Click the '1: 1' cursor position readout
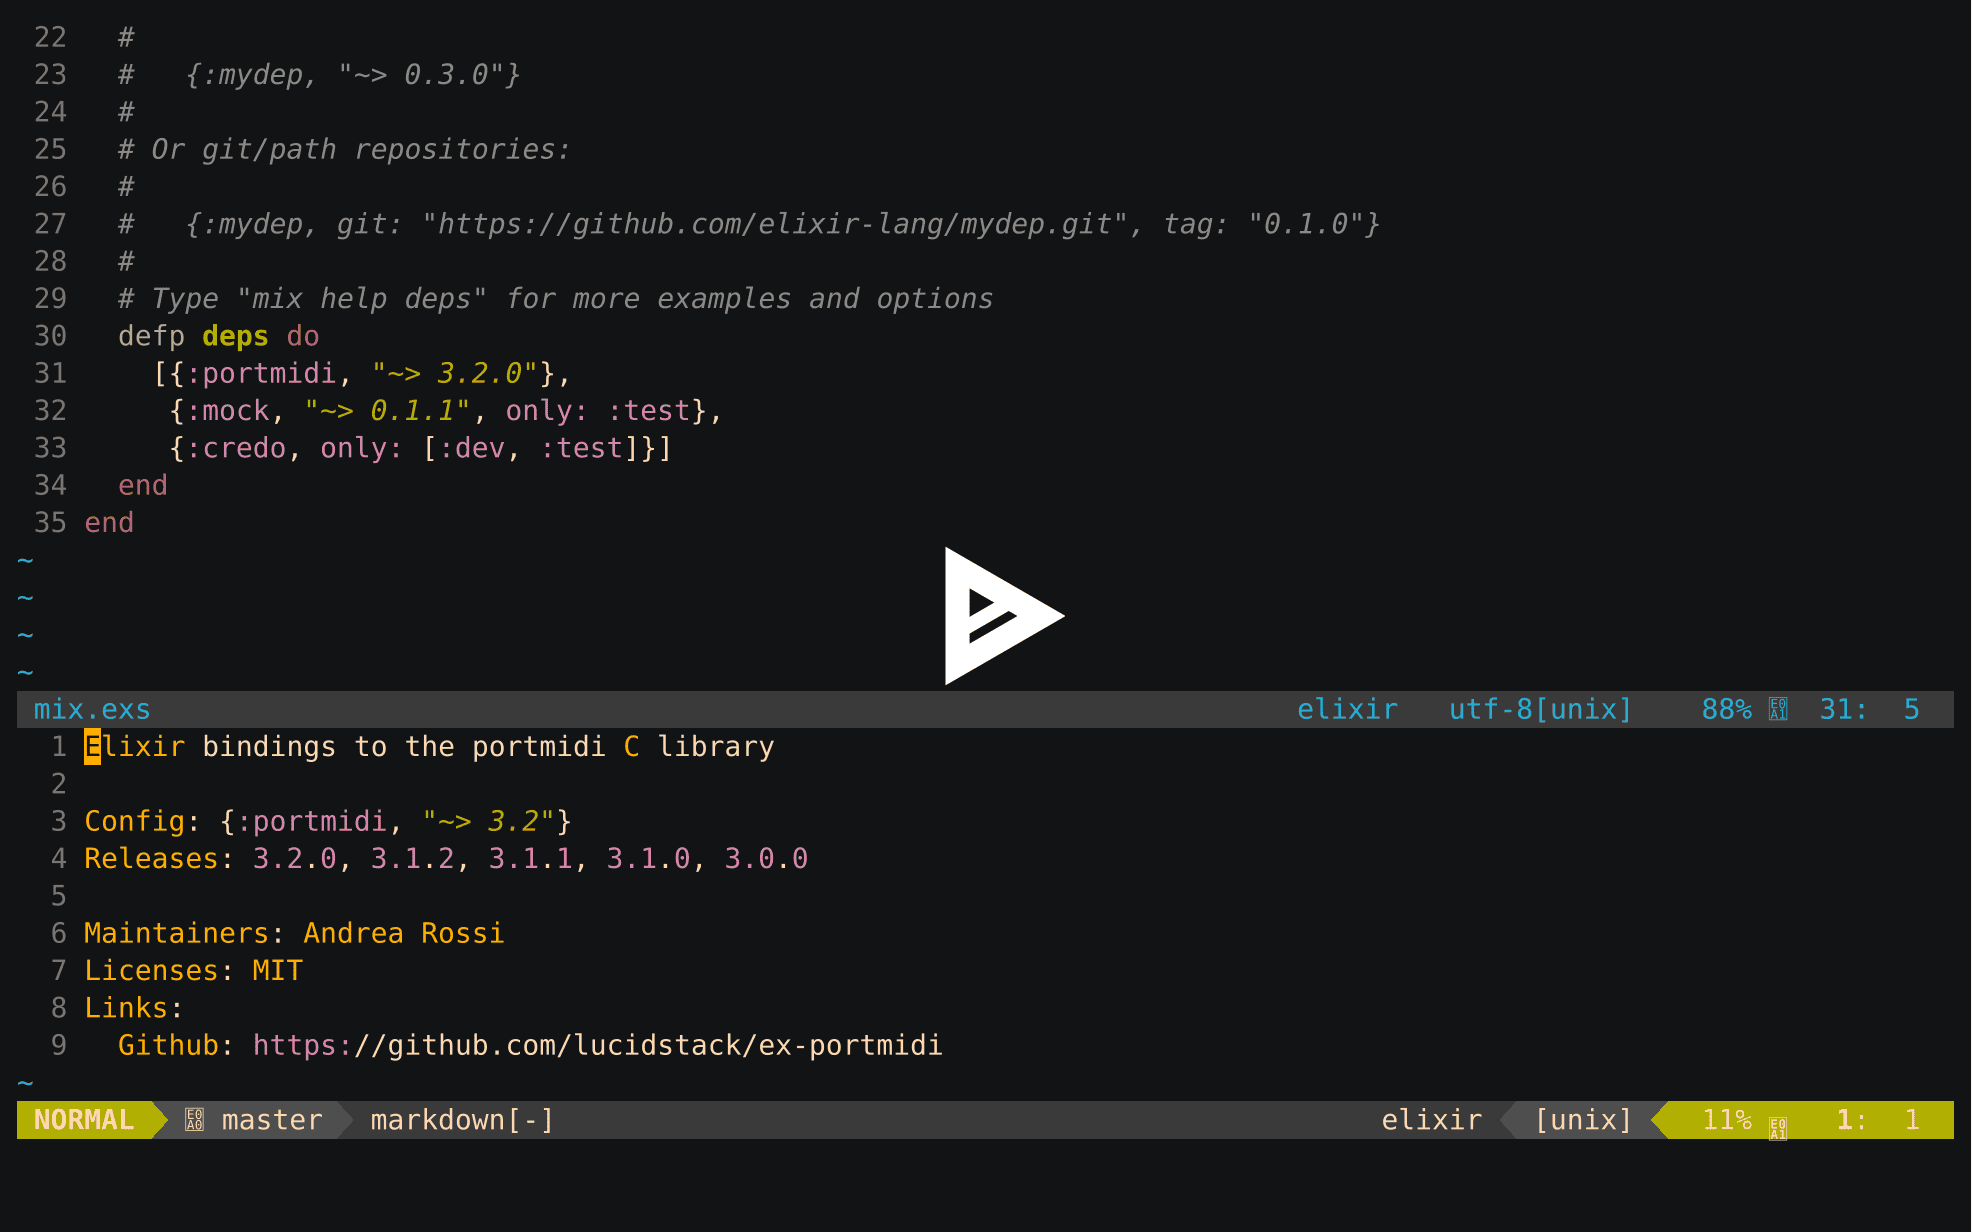Screen dimensions: 1972x1232 pyautogui.click(x=1878, y=1120)
